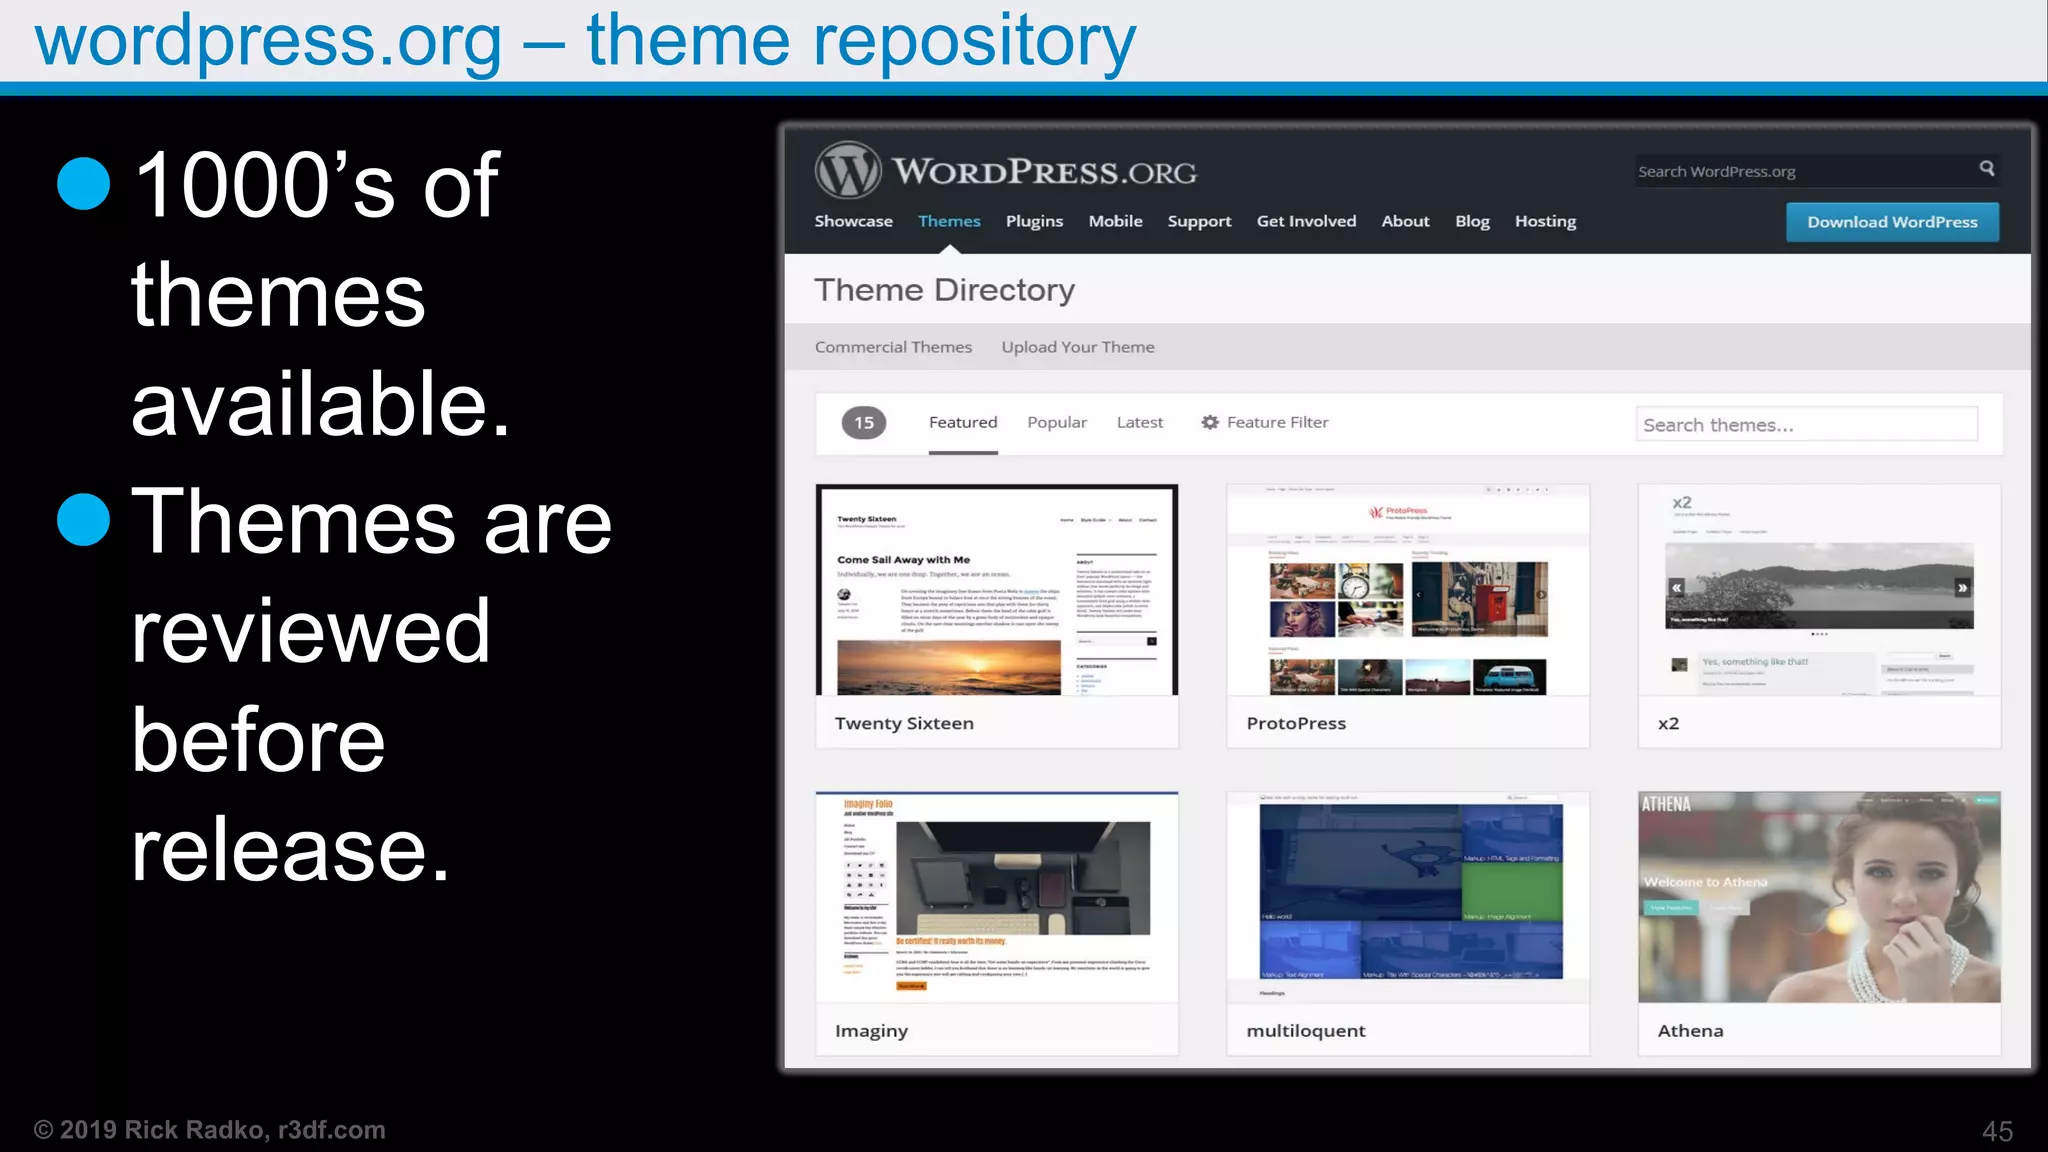This screenshot has width=2048, height=1152.
Task: Open the Hosting menu item
Action: [x=1545, y=221]
